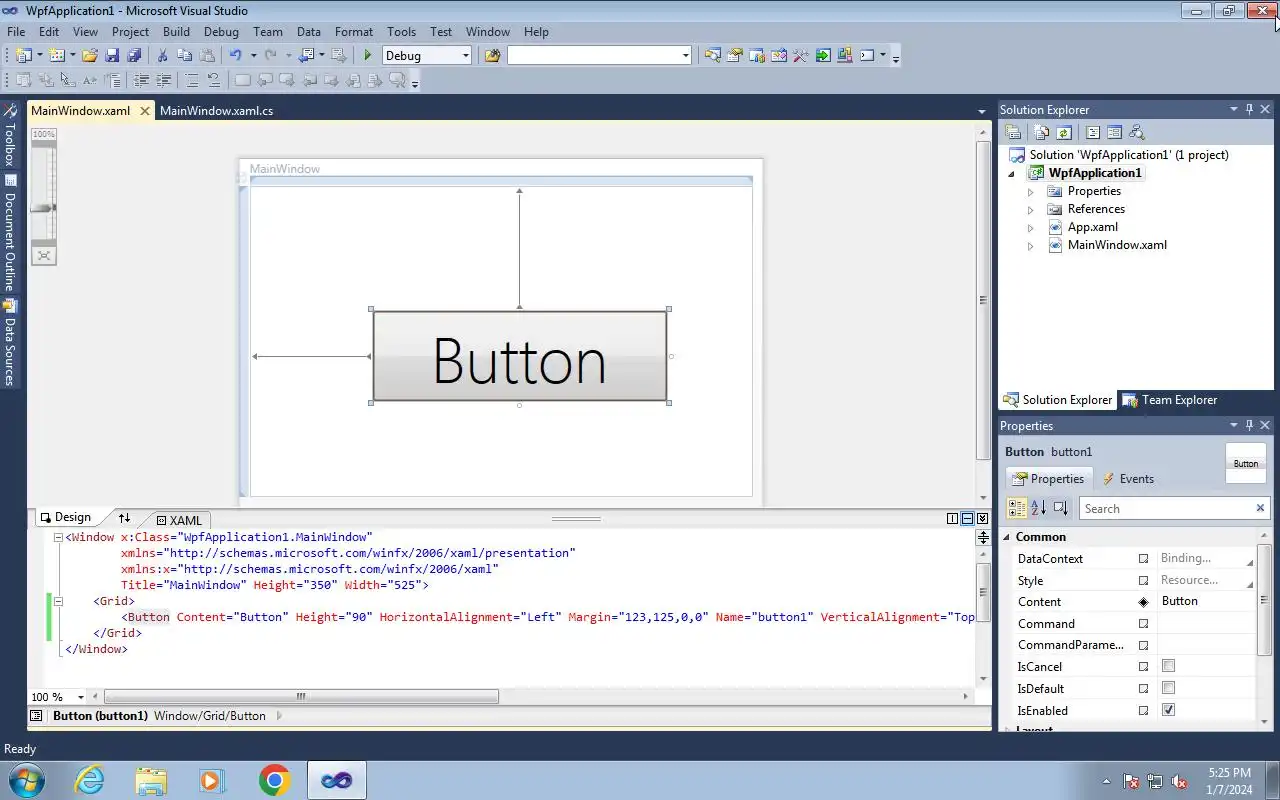Click inside the Properties Search field
The height and width of the screenshot is (800, 1280).
coord(1166,509)
